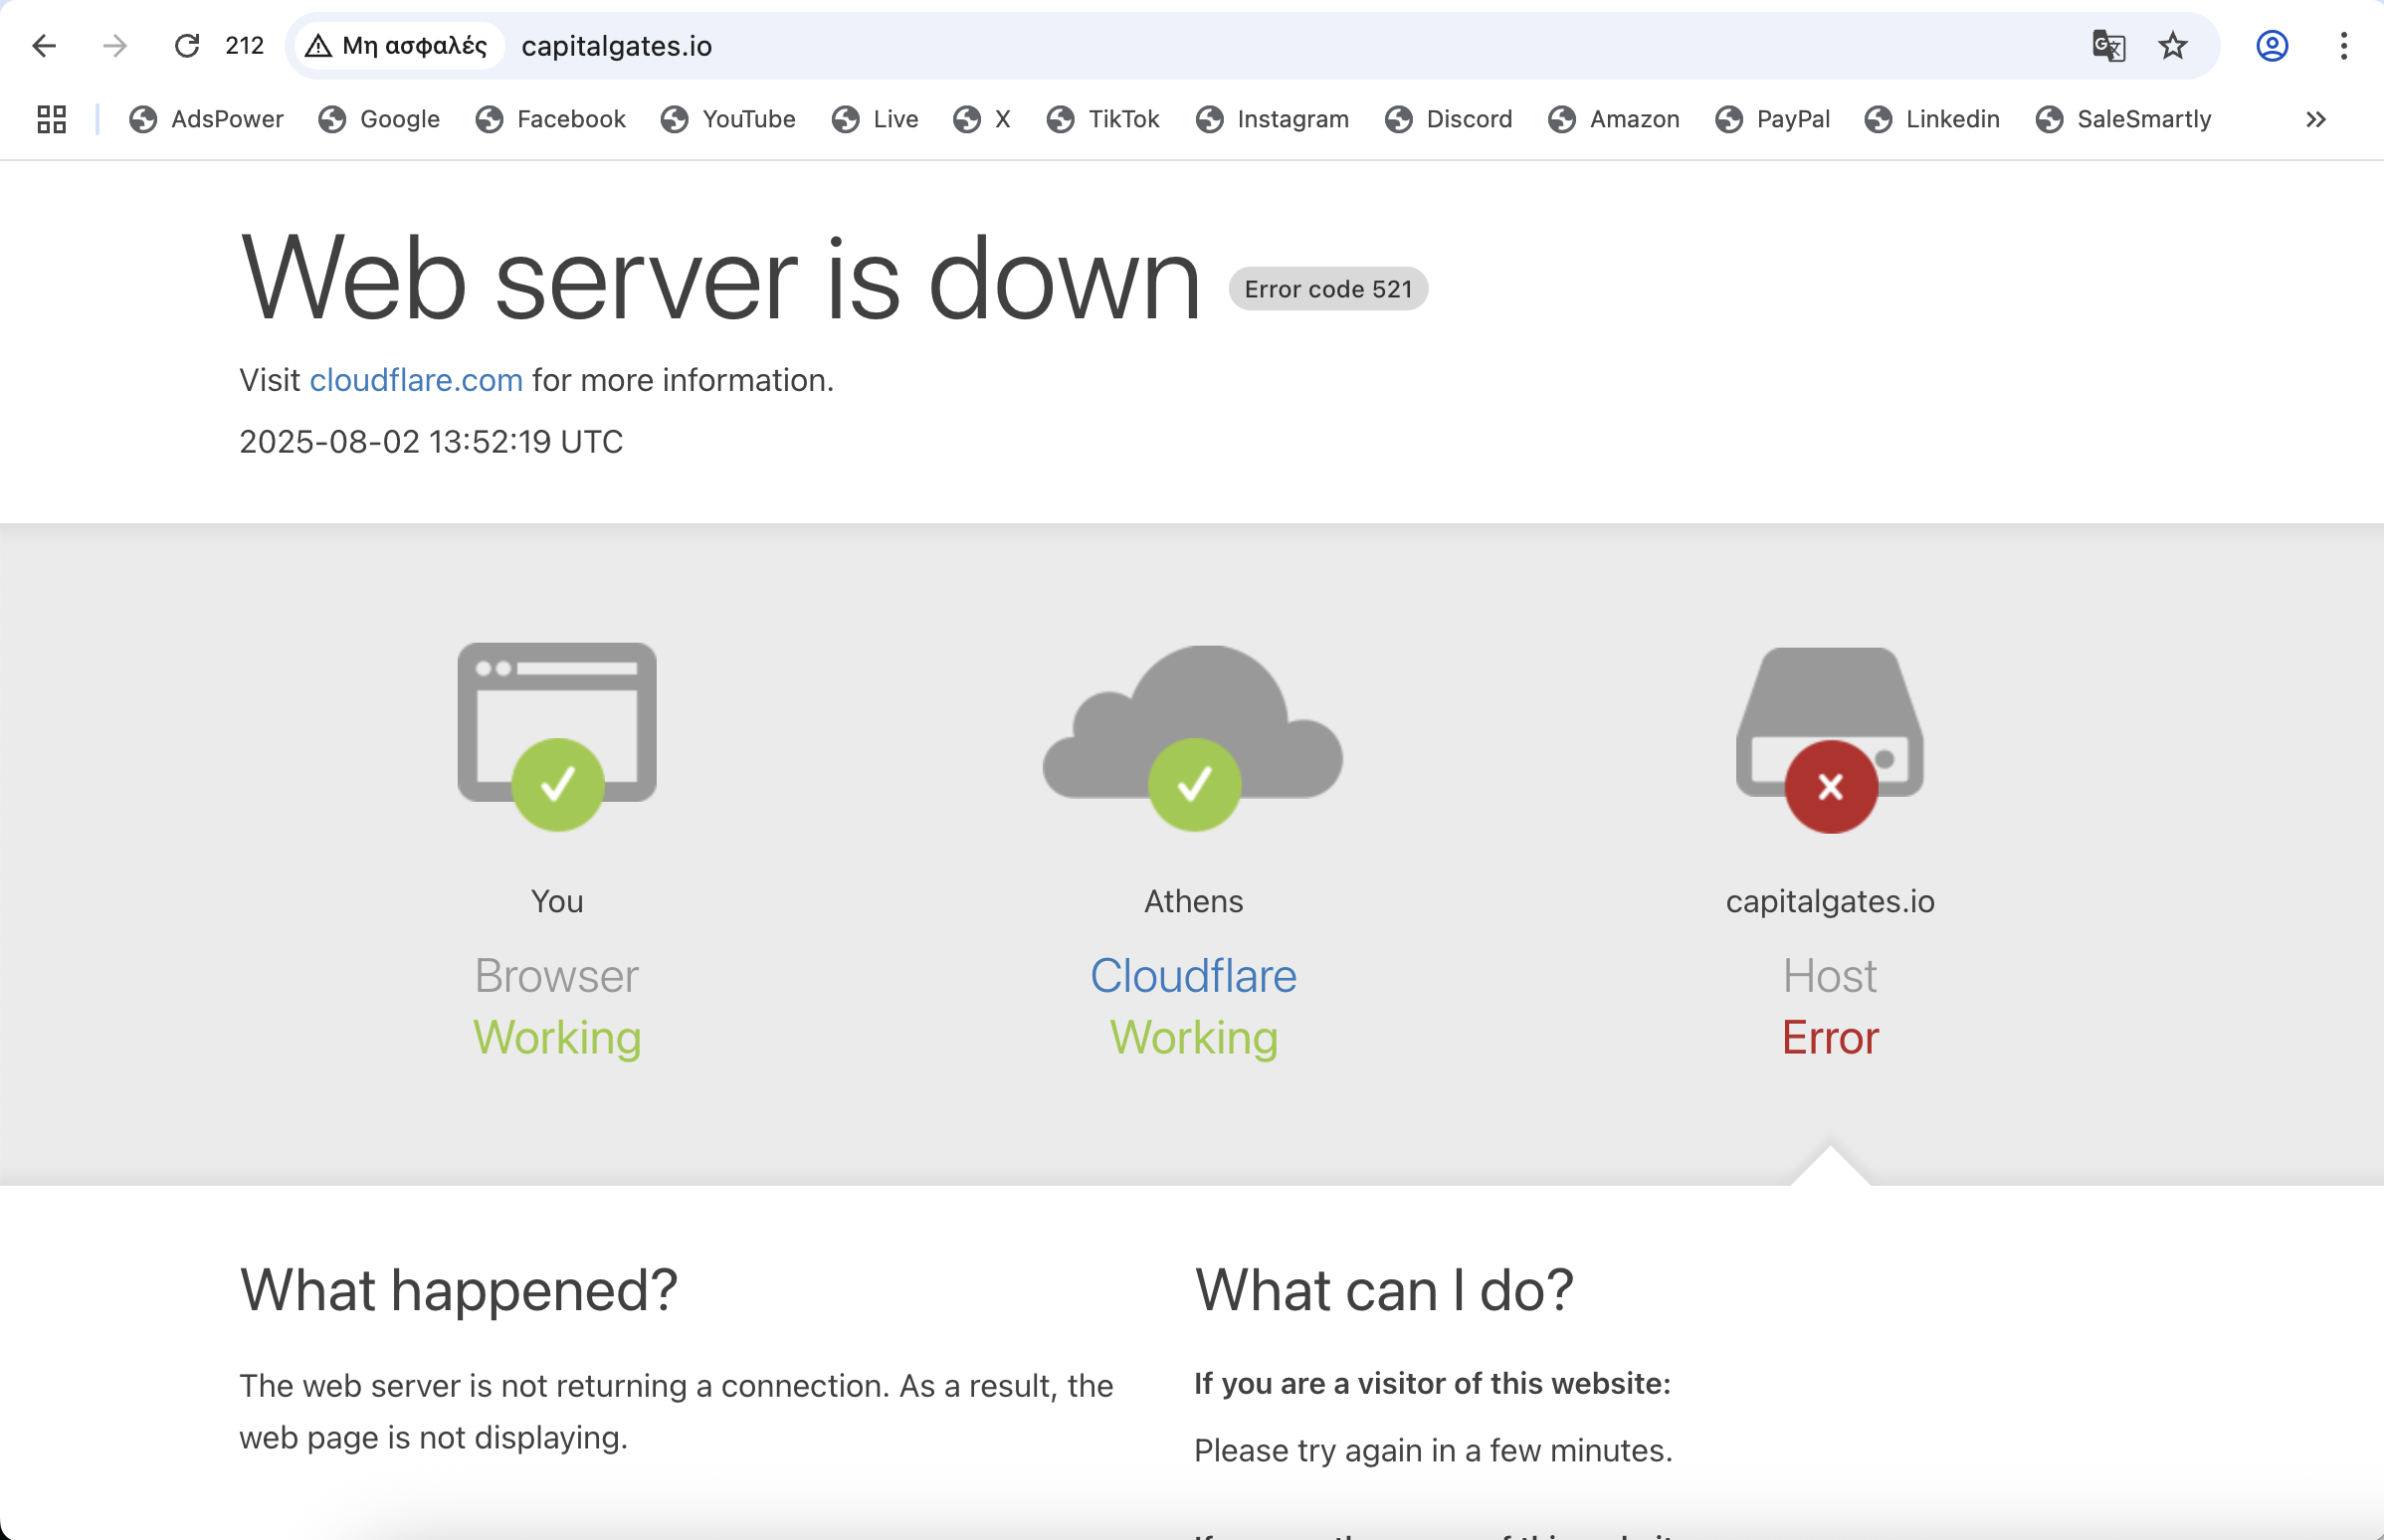Click the 212 counter beside reload

click(244, 46)
